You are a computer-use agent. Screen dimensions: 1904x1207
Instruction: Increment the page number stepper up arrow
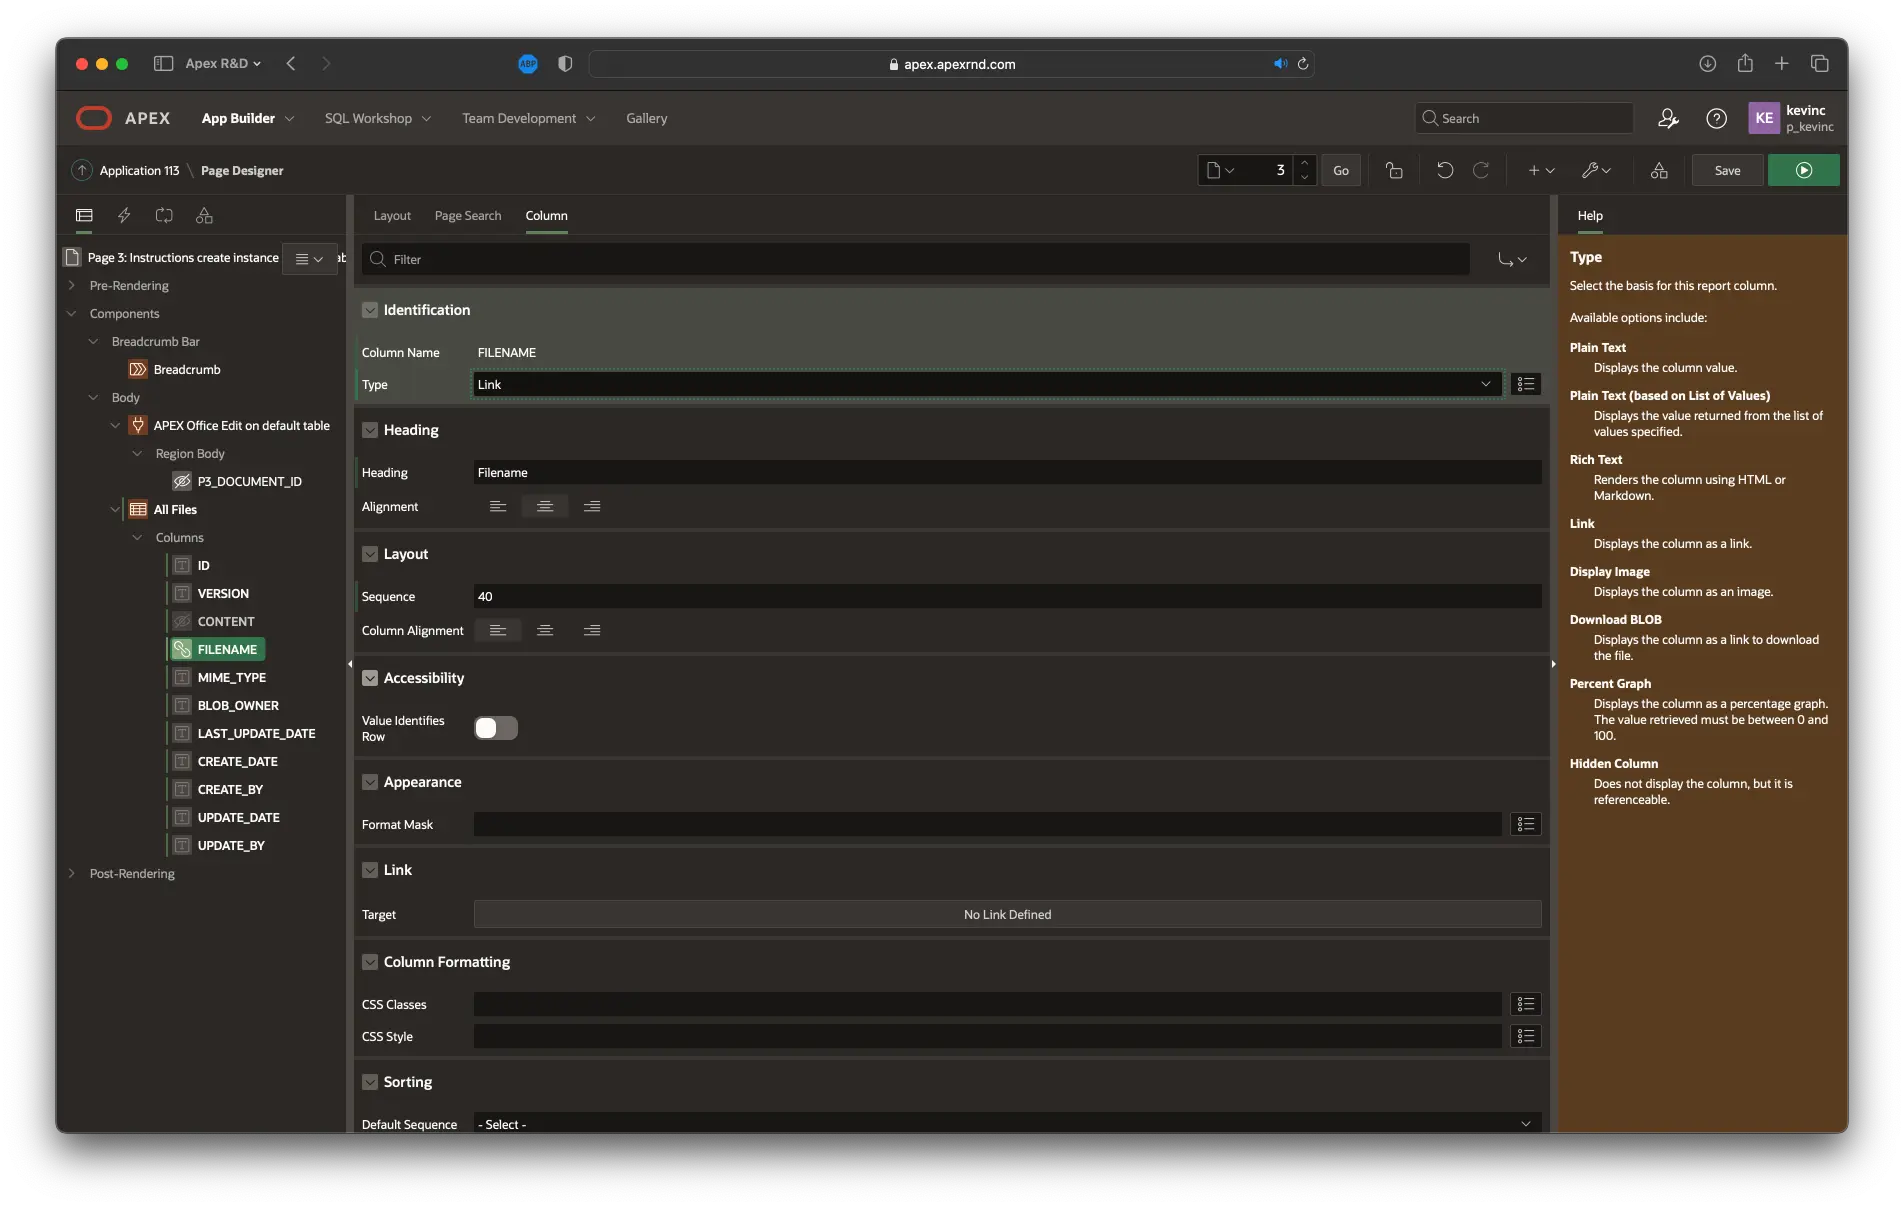pos(1303,163)
